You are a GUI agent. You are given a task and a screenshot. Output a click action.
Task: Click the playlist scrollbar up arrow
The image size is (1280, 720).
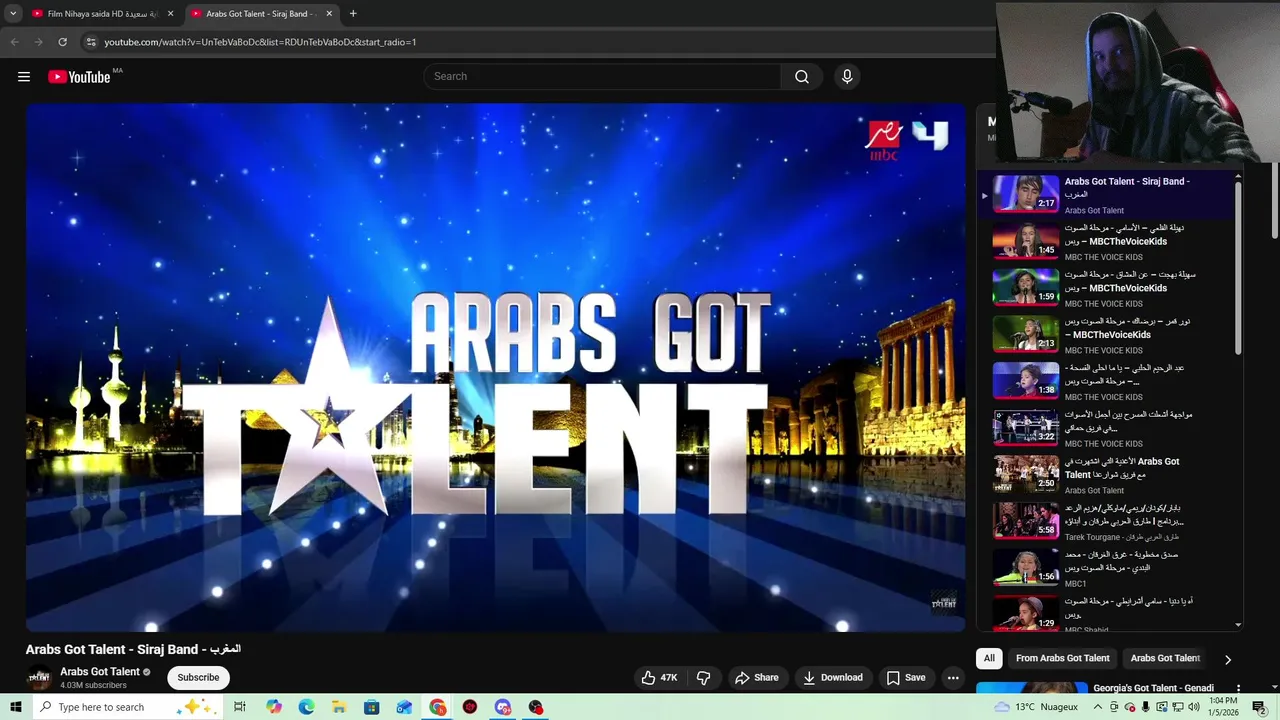click(x=1238, y=177)
